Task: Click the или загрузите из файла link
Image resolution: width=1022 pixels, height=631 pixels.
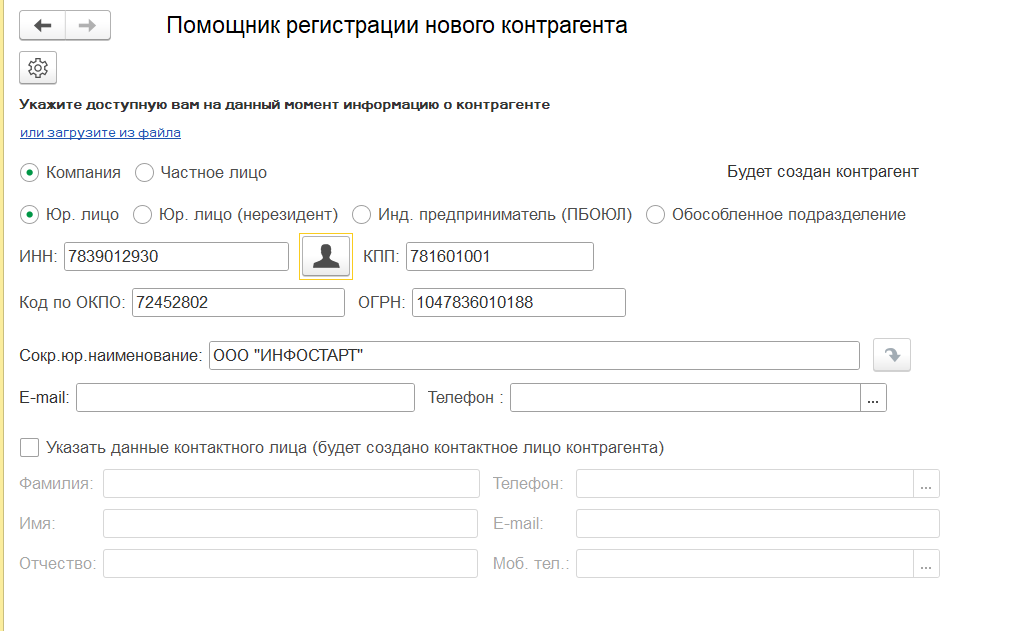Action: [x=100, y=132]
